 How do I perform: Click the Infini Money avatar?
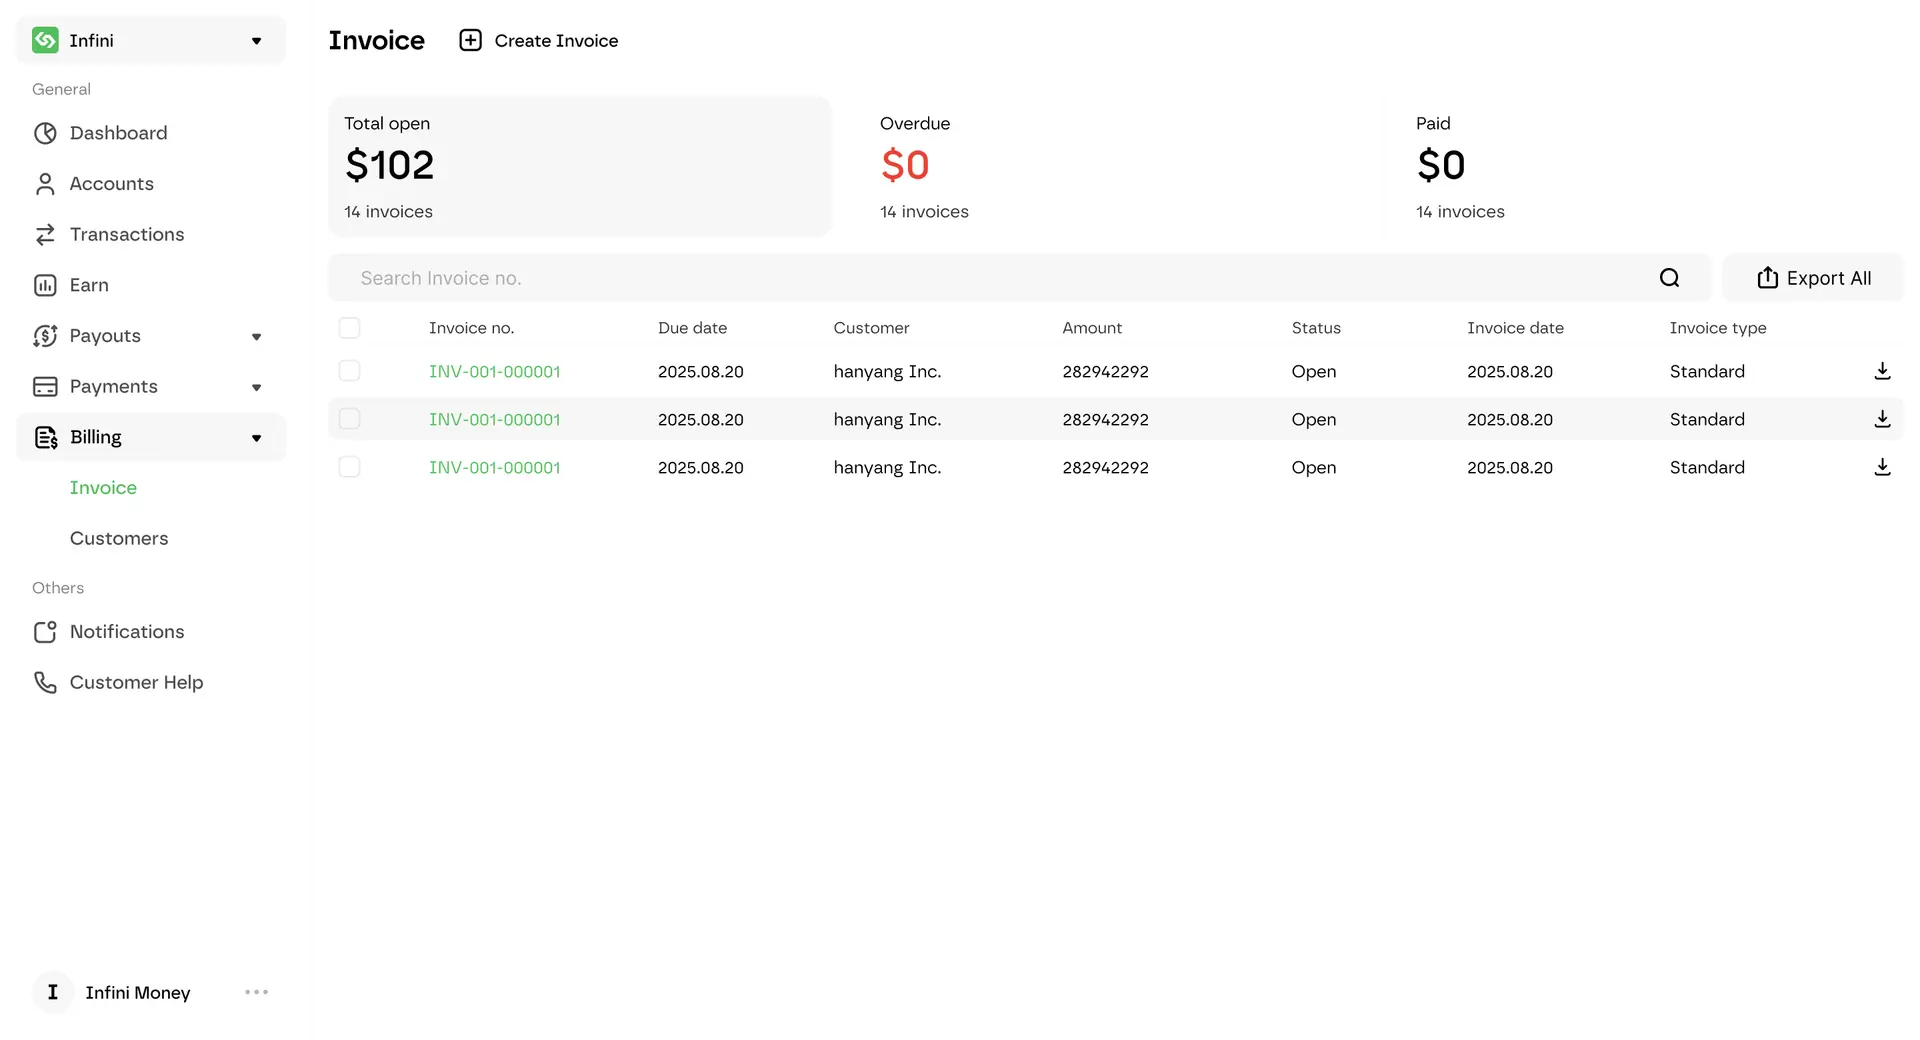point(53,992)
